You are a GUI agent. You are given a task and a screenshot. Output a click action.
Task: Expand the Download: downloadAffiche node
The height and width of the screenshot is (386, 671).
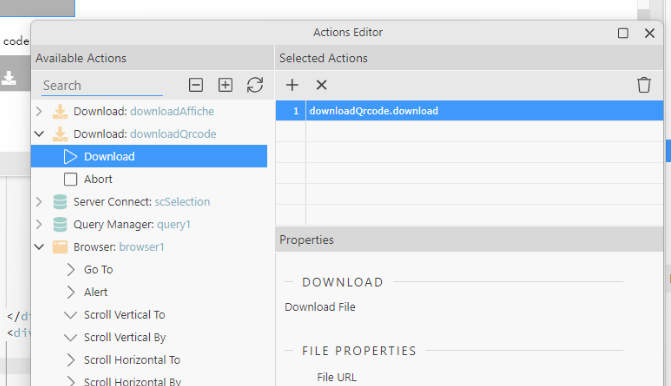(39, 111)
